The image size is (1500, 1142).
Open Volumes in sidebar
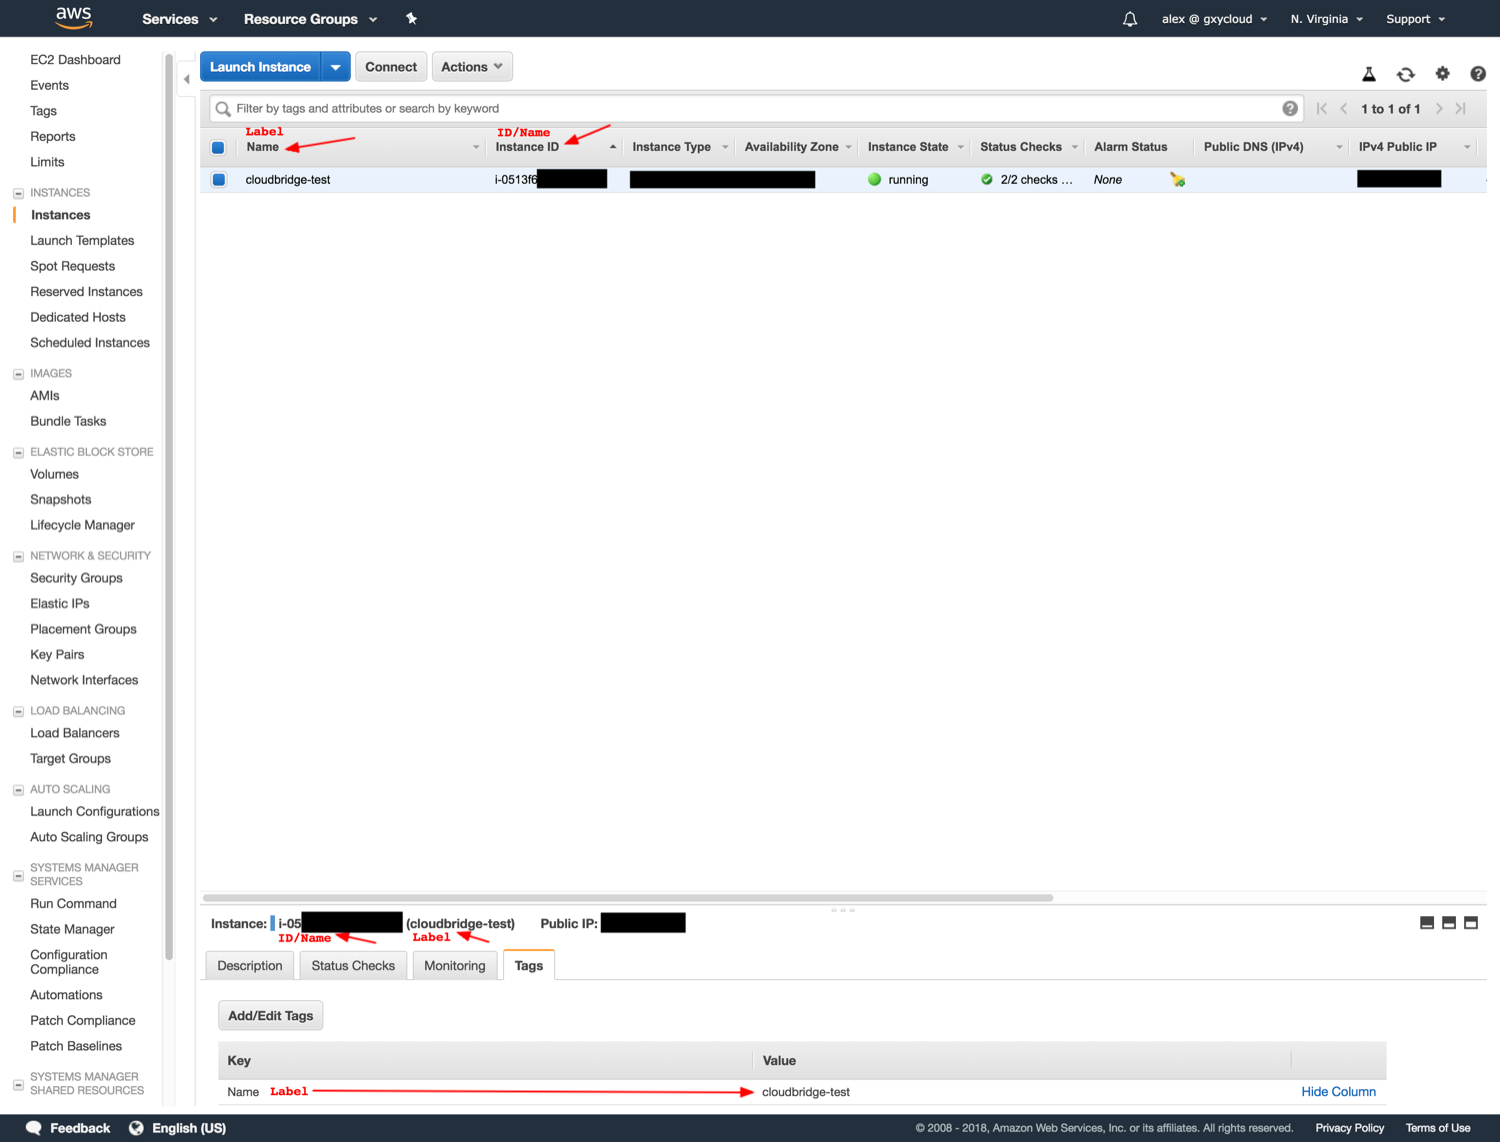point(54,474)
